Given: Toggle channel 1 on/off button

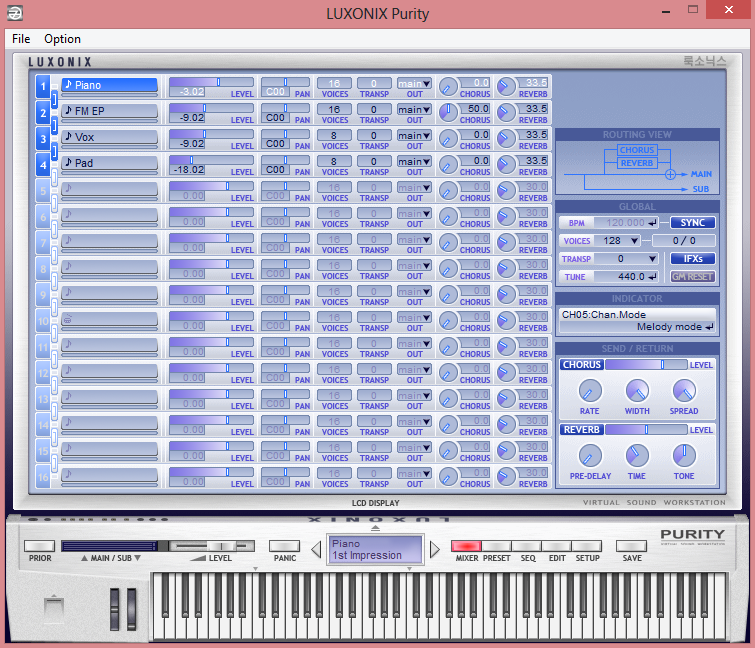Looking at the screenshot, I should point(43,87).
